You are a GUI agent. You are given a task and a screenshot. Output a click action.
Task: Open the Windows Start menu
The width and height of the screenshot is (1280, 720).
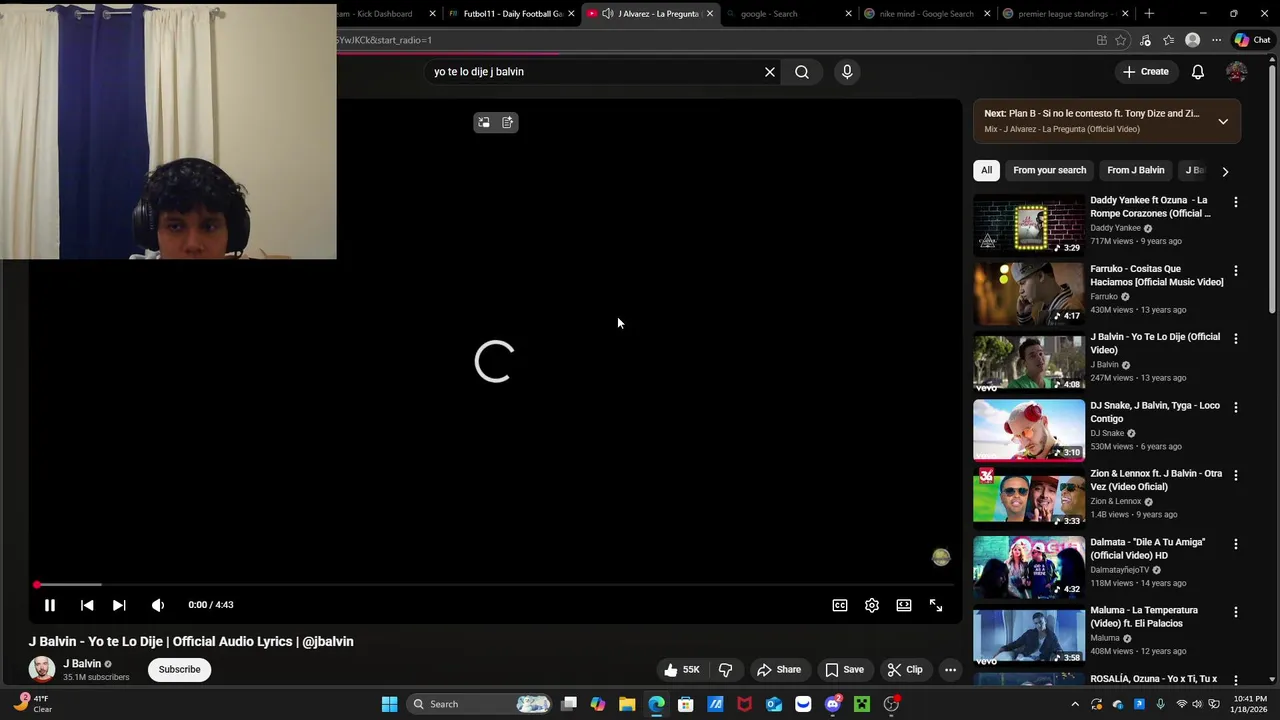point(389,704)
